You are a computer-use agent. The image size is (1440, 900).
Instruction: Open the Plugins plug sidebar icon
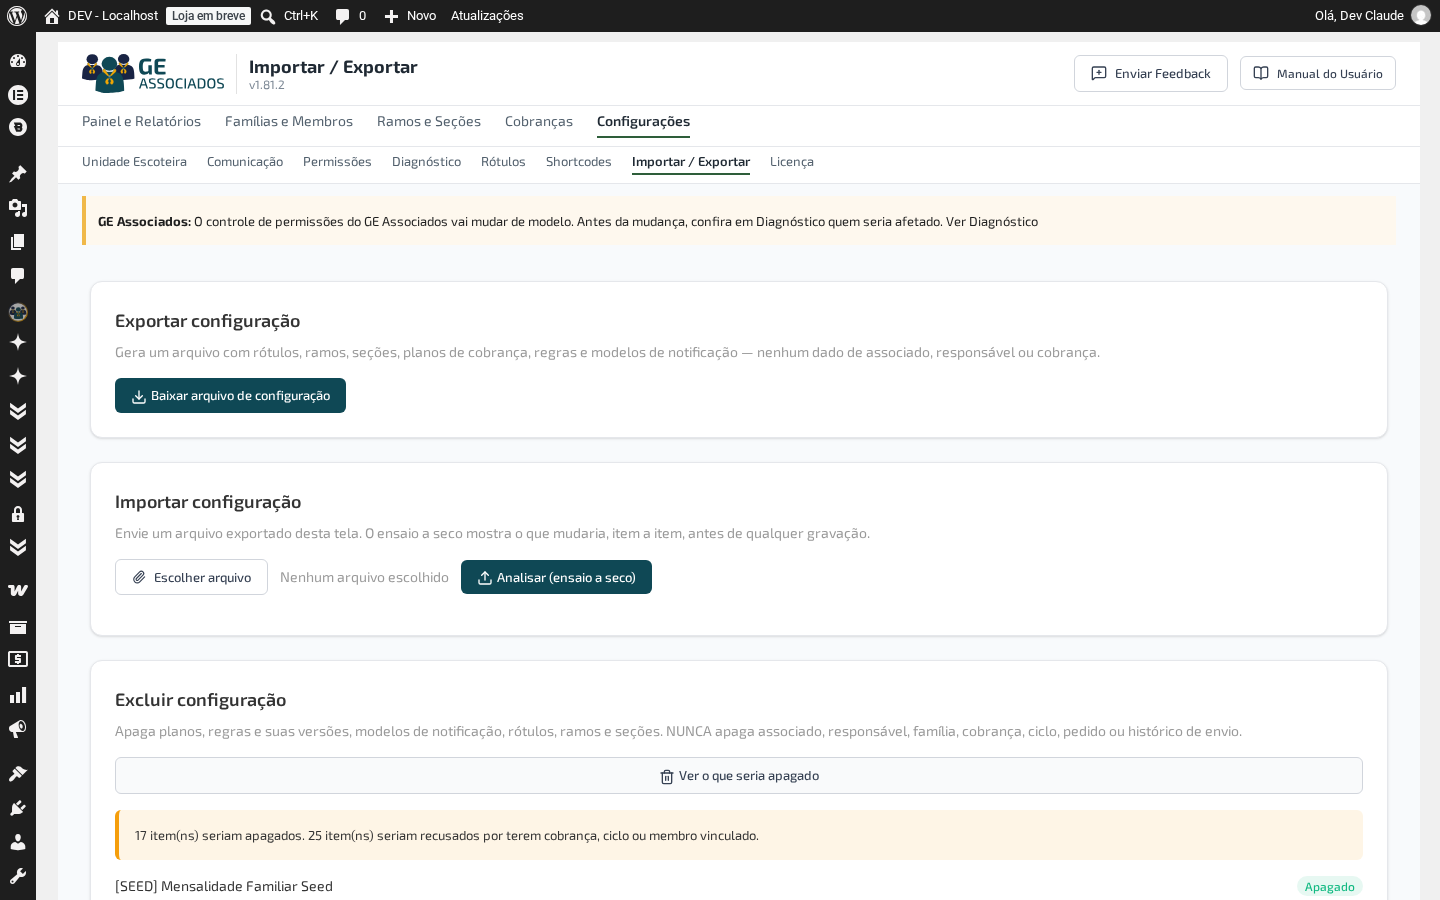point(18,808)
